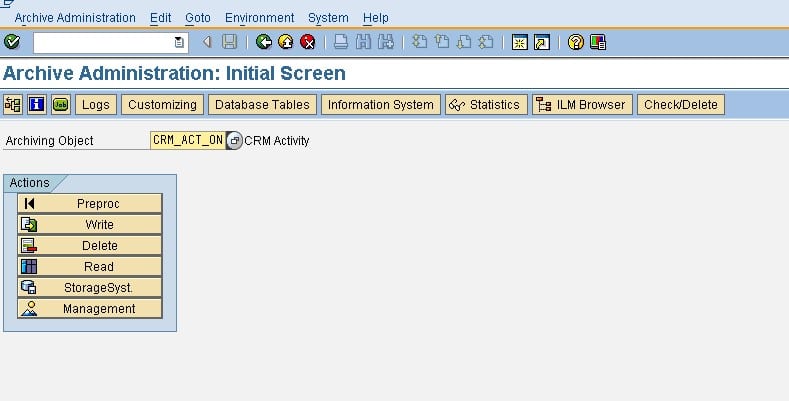Click the Save diskette icon
The width and height of the screenshot is (789, 401).
[229, 42]
